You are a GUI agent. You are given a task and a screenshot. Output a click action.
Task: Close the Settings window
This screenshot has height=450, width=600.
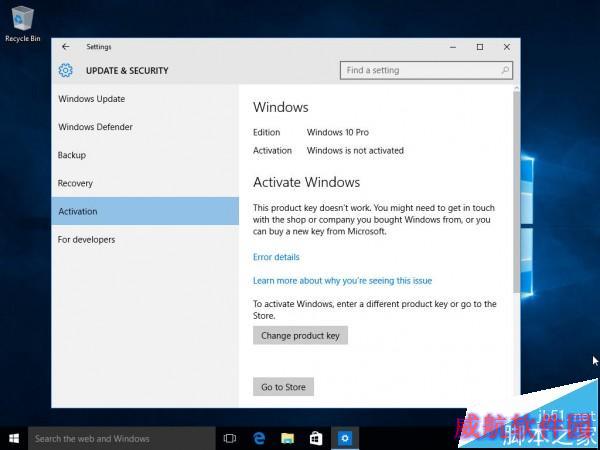507,47
